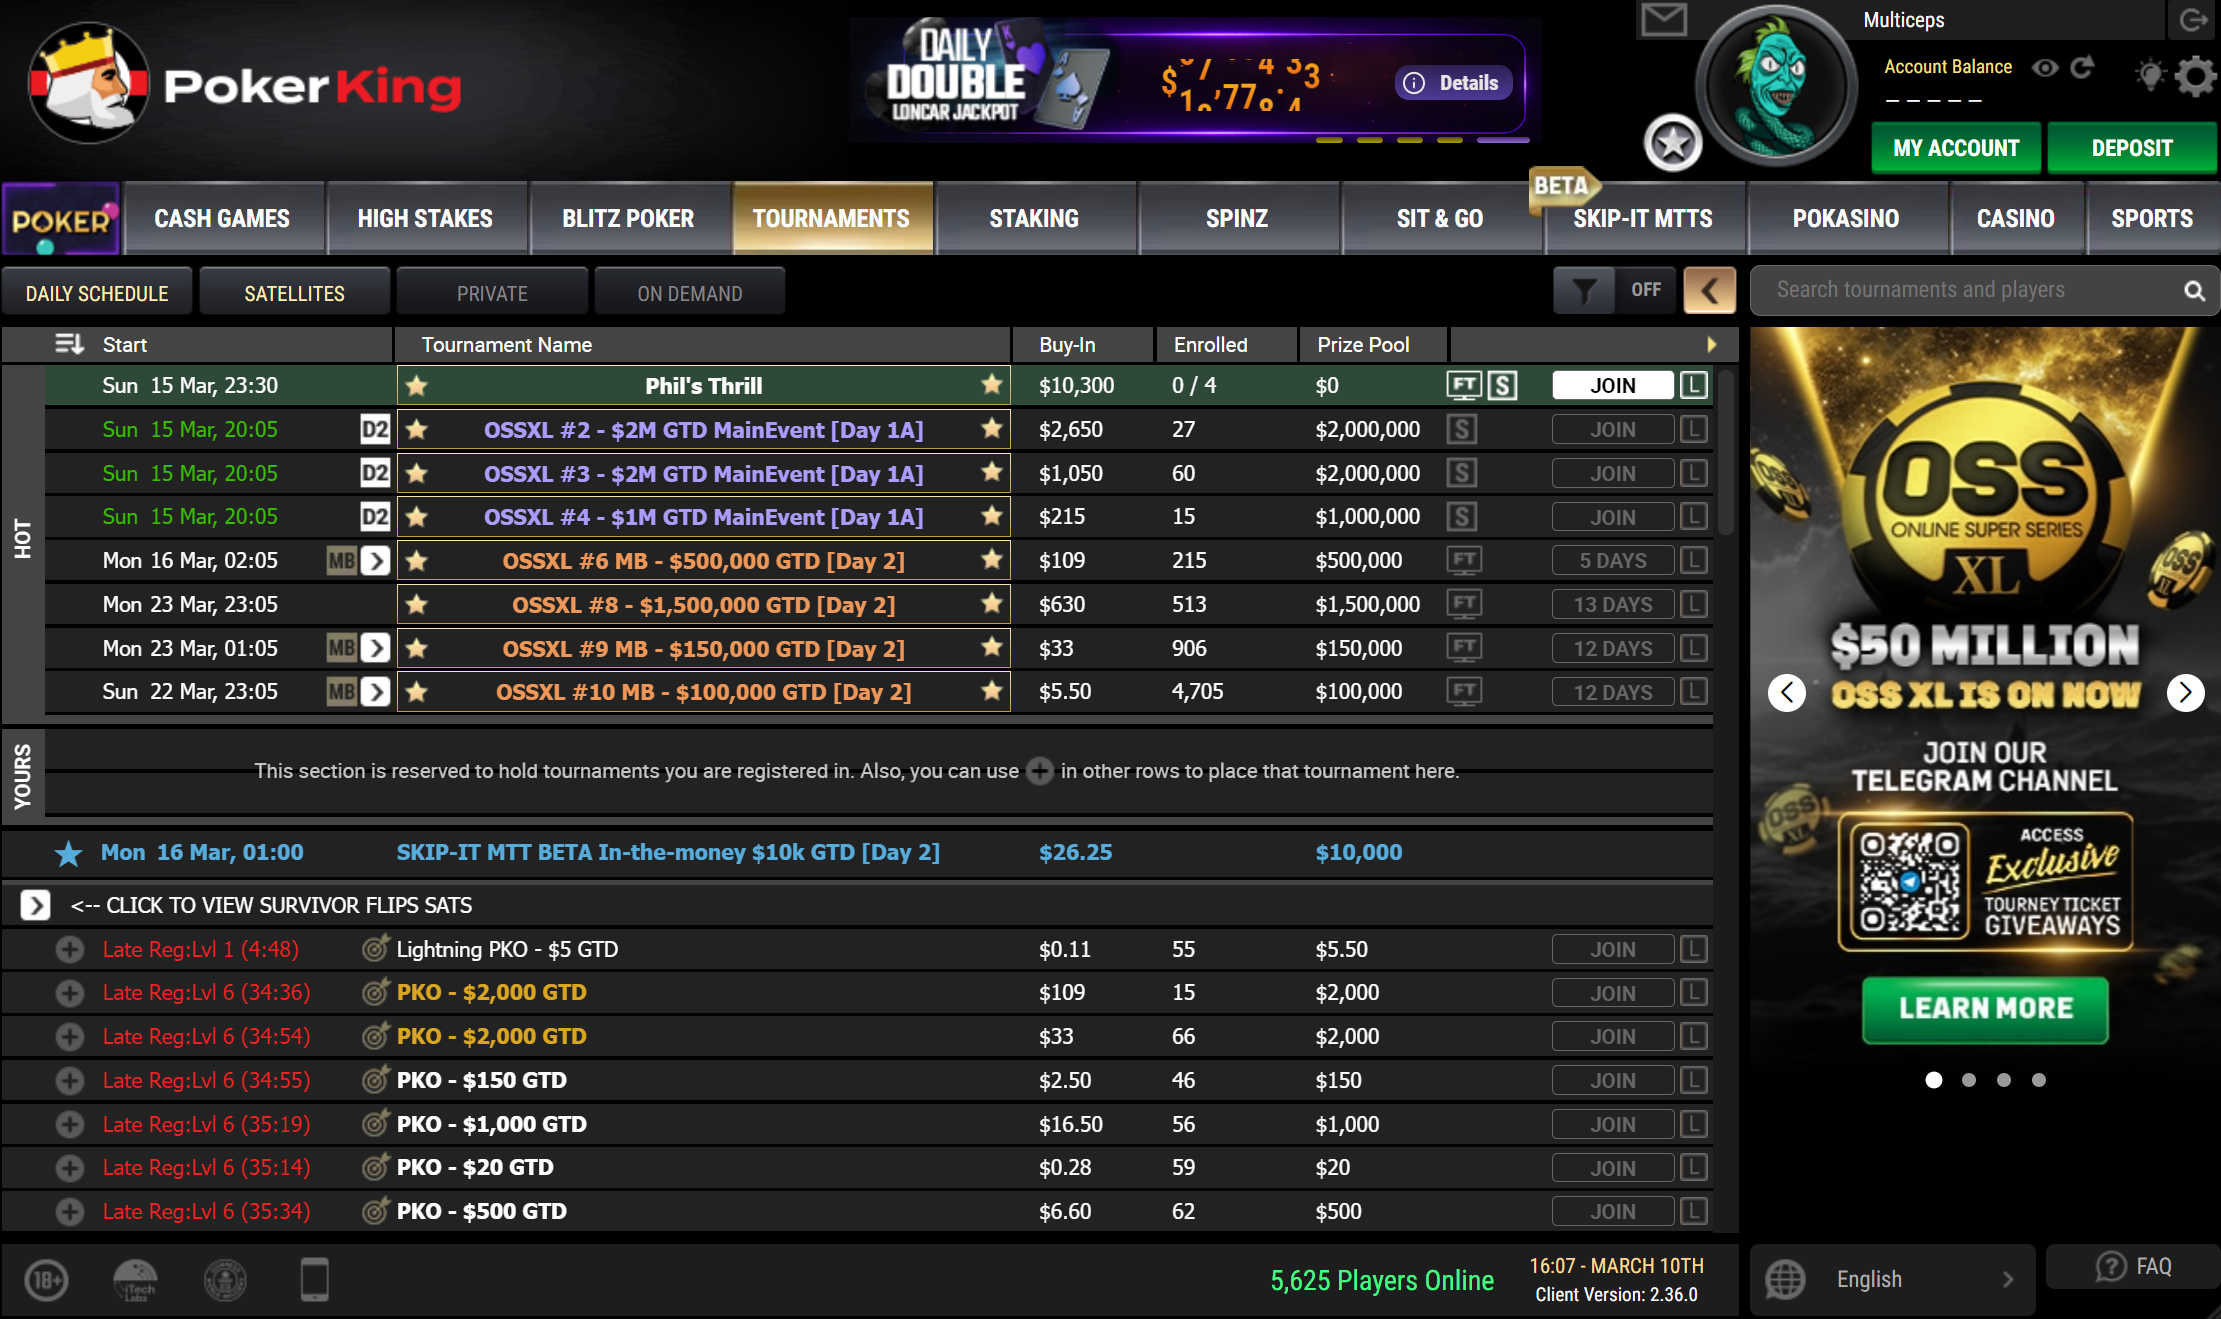This screenshot has width=2221, height=1319.
Task: Click the refresh balance icon
Action: 2082,67
